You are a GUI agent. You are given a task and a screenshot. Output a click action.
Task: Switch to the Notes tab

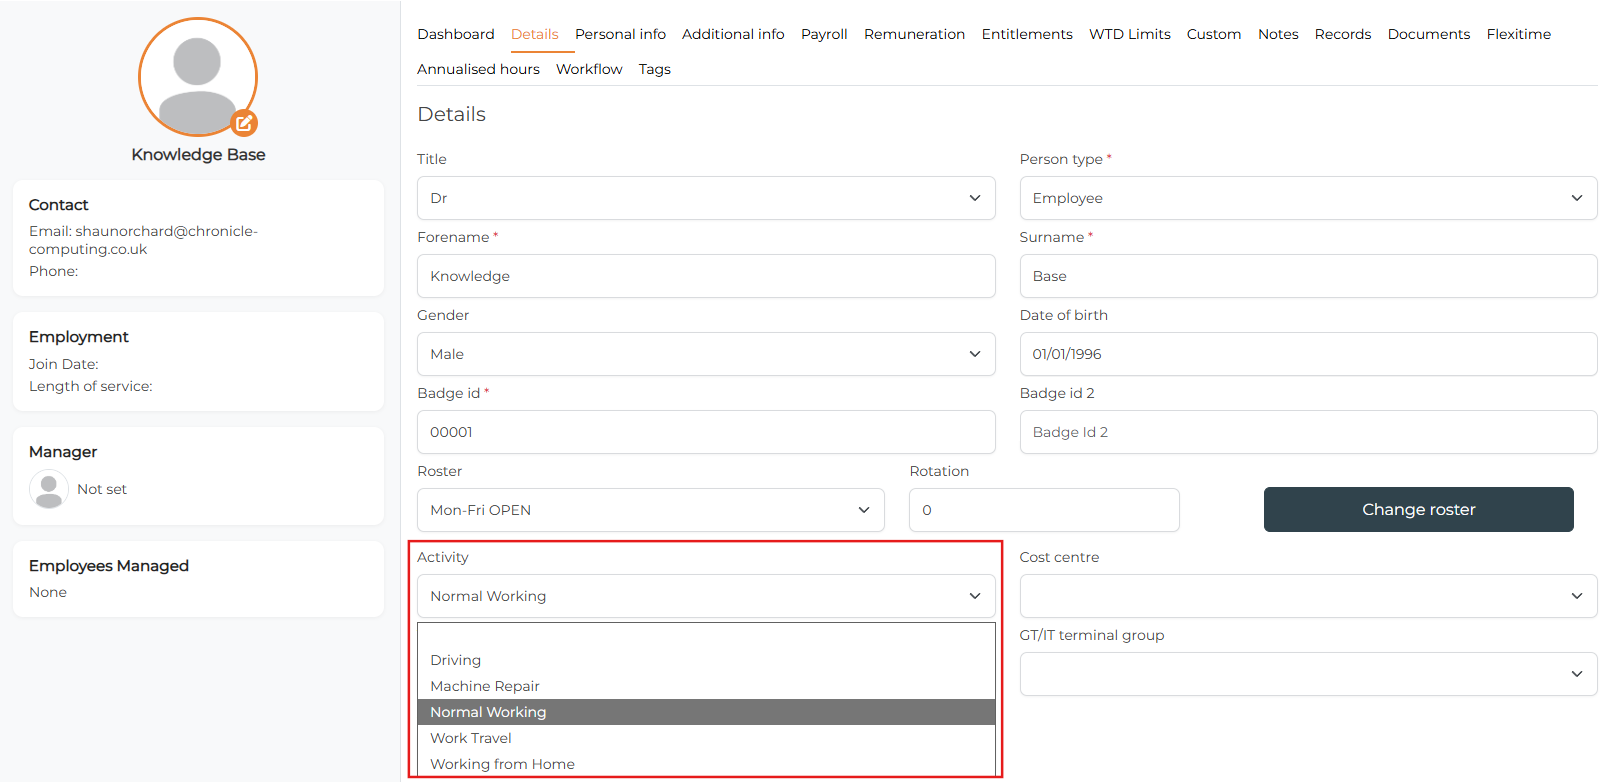click(x=1278, y=34)
